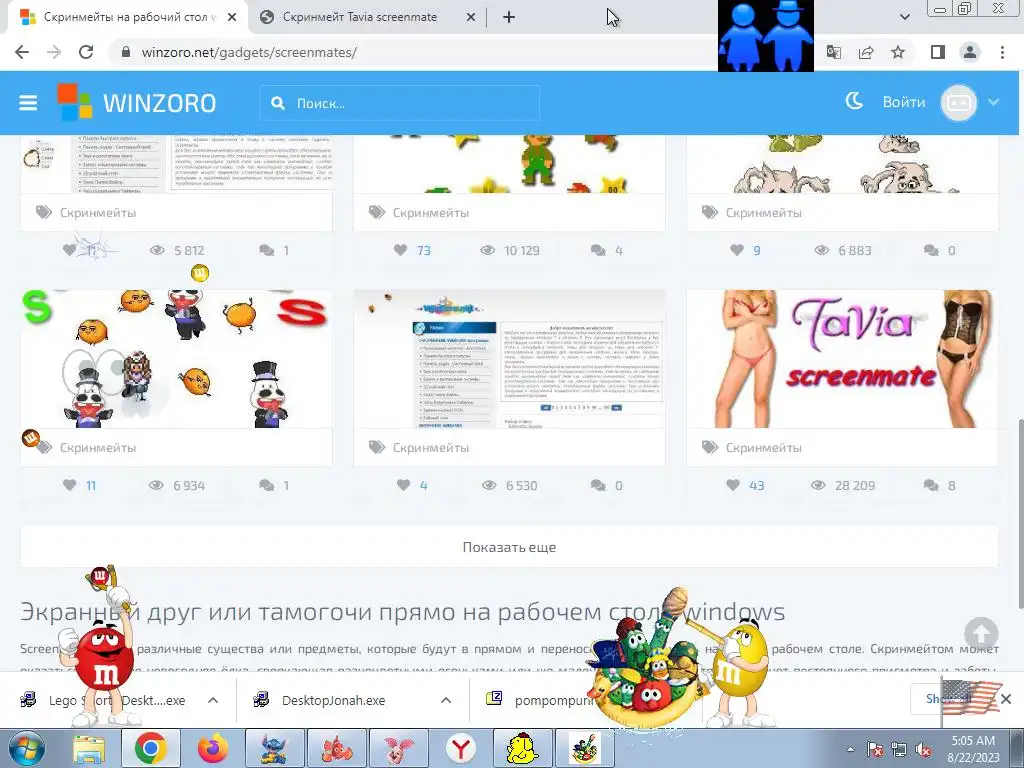The height and width of the screenshot is (768, 1024).
Task: Like the post with 4 likes
Action: (404, 485)
